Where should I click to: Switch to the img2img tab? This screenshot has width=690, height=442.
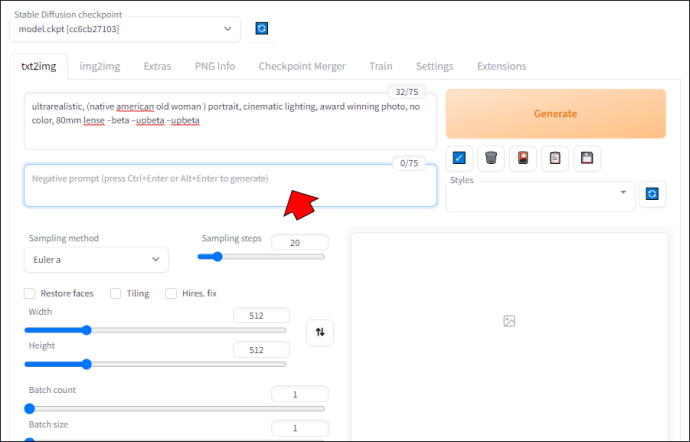[100, 66]
